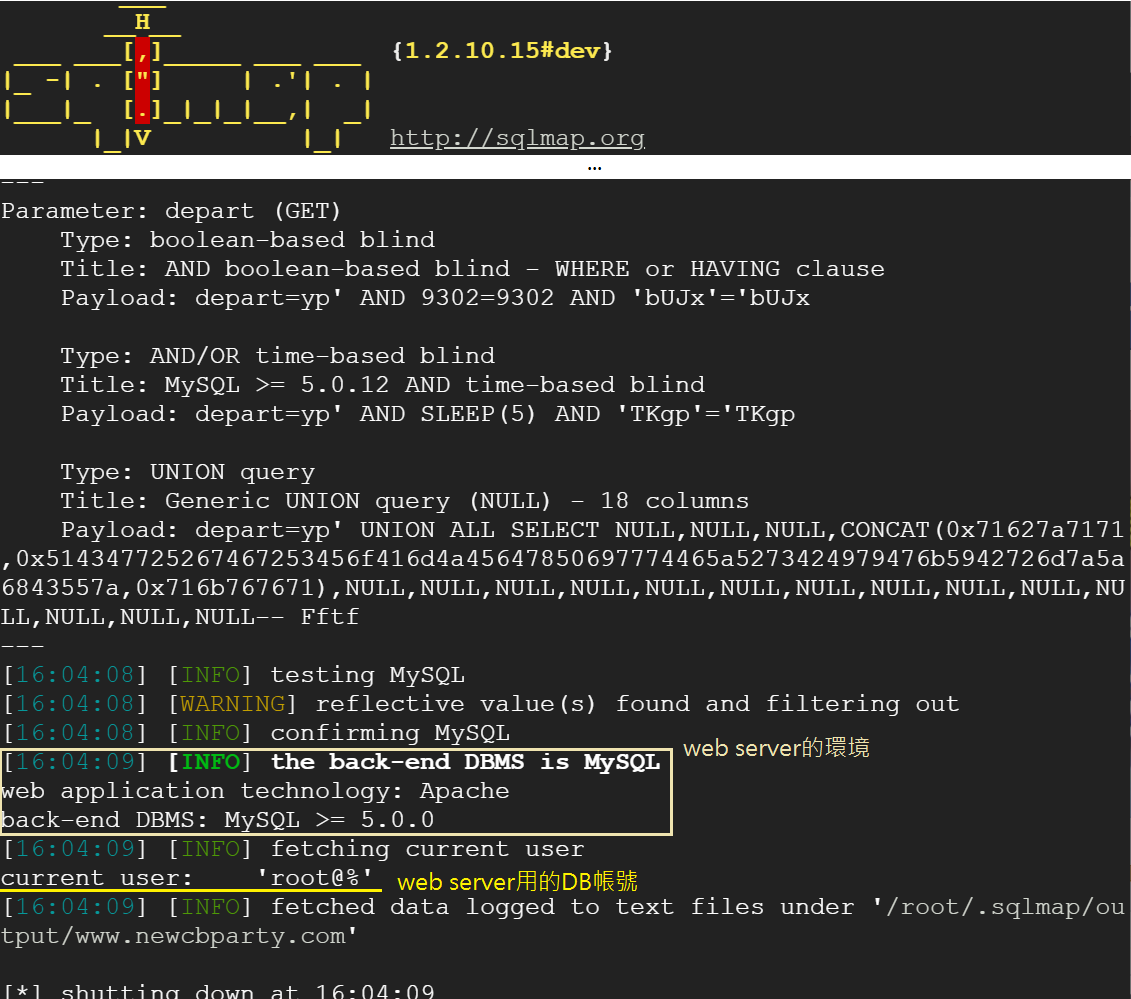1131x999 pixels.
Task: Click the UNION ALL SELECT payload line
Action: [x=592, y=530]
